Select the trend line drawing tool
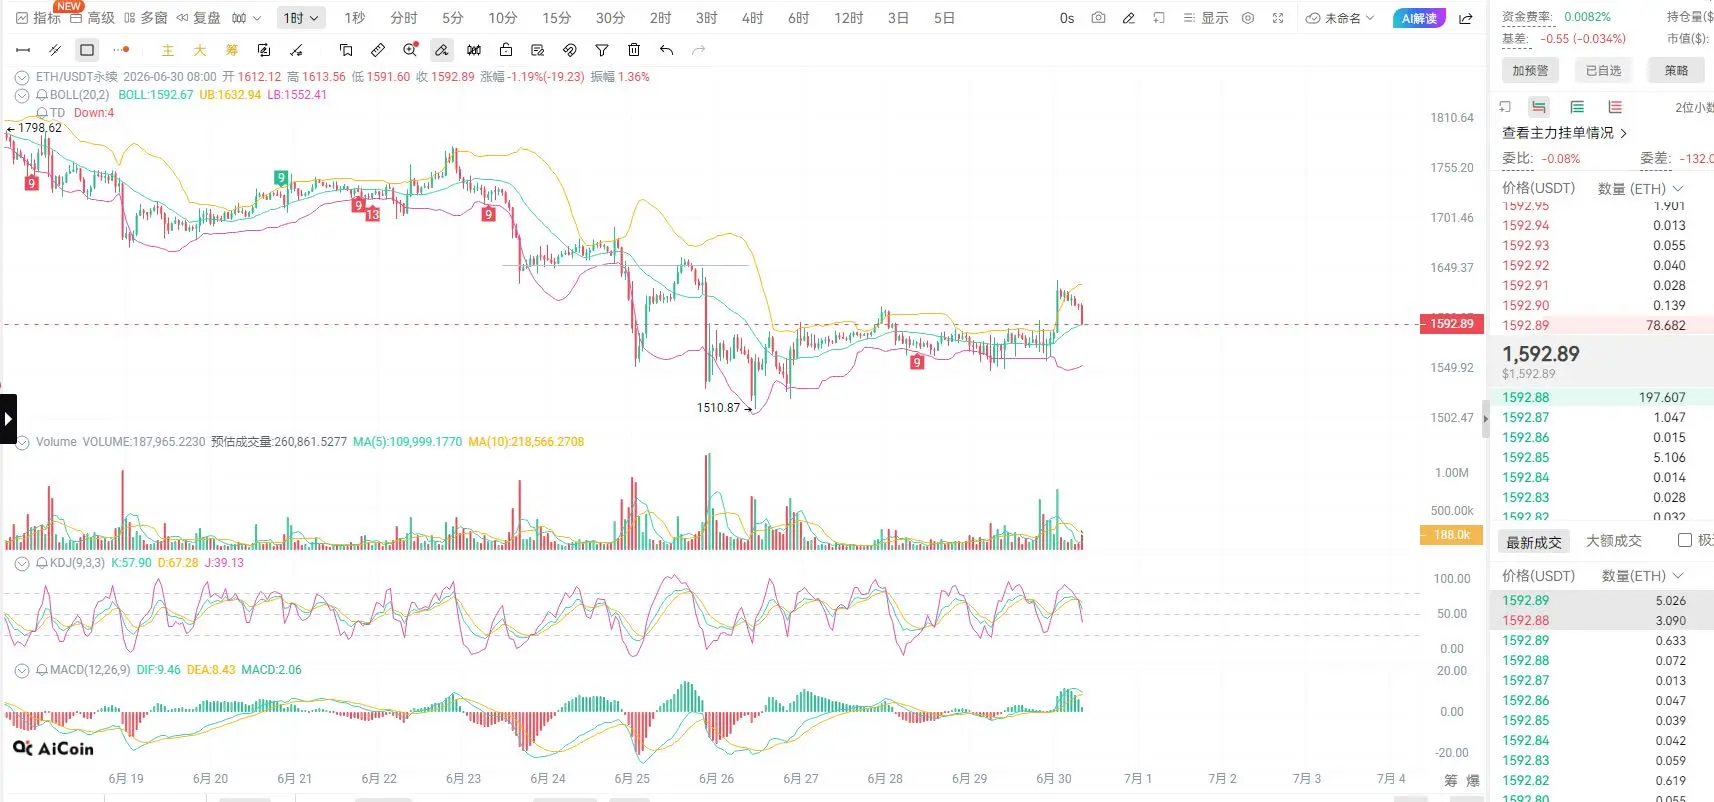 [x=55, y=50]
